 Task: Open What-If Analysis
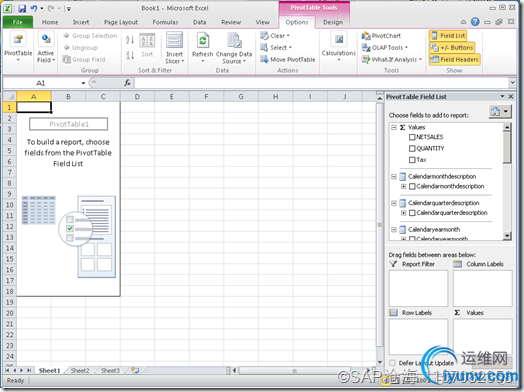tap(392, 59)
